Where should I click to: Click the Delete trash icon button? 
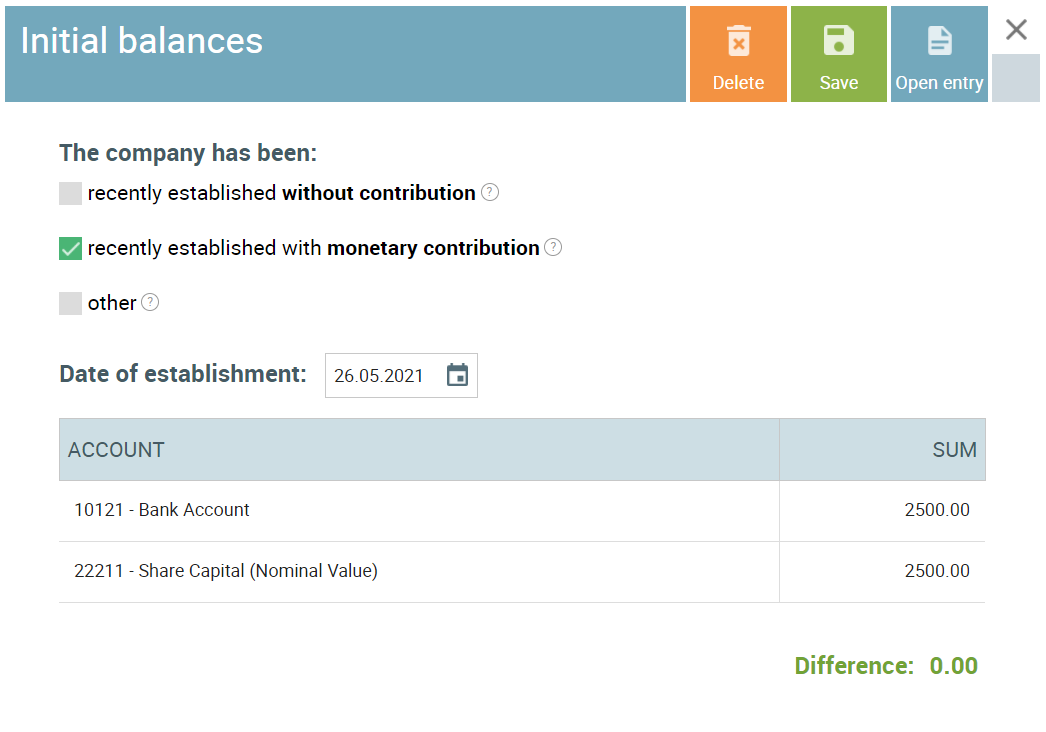point(738,42)
